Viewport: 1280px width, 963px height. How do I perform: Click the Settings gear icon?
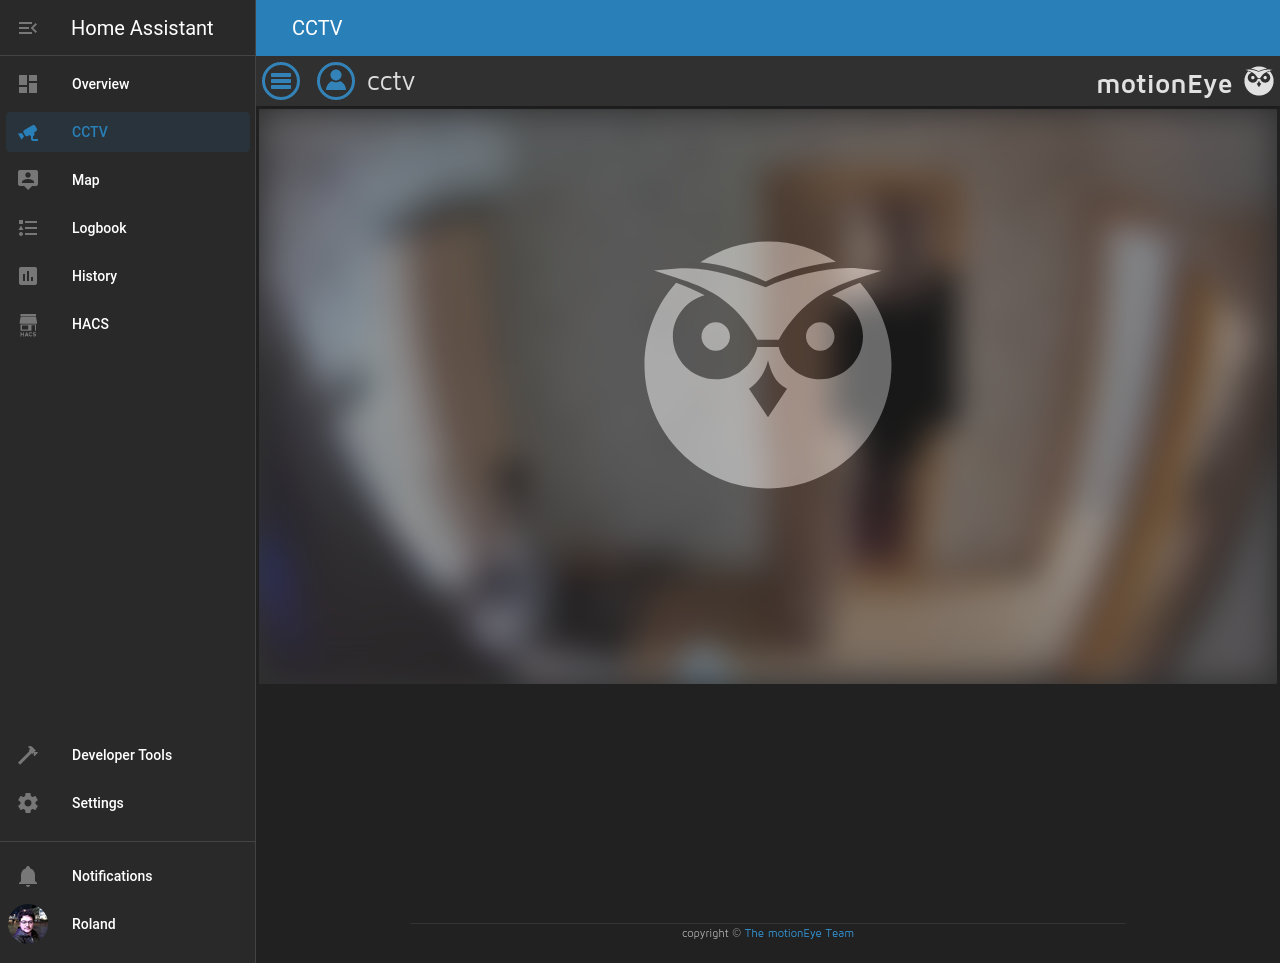coord(28,803)
